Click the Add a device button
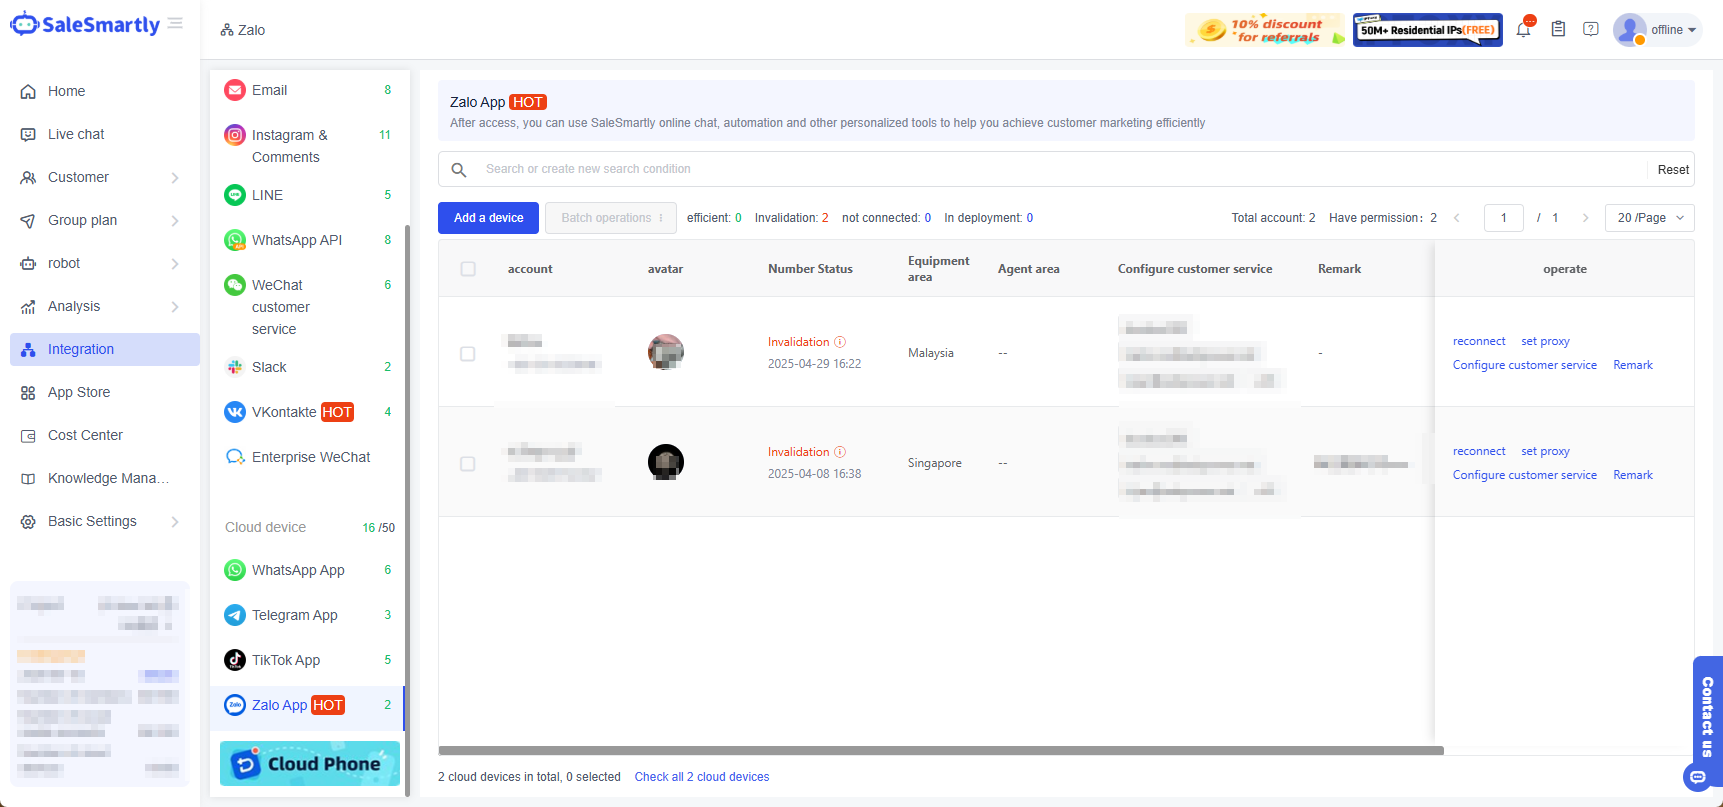This screenshot has height=807, width=1723. (x=488, y=218)
